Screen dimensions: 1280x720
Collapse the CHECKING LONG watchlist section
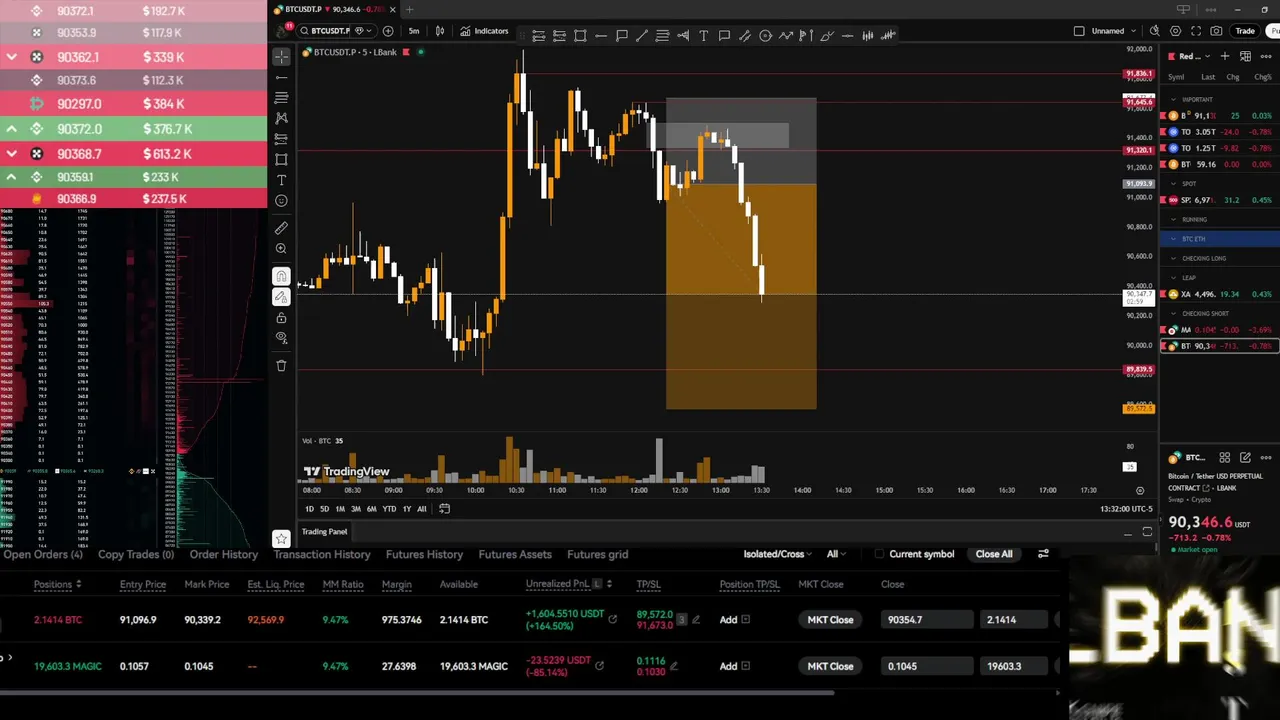1174,258
